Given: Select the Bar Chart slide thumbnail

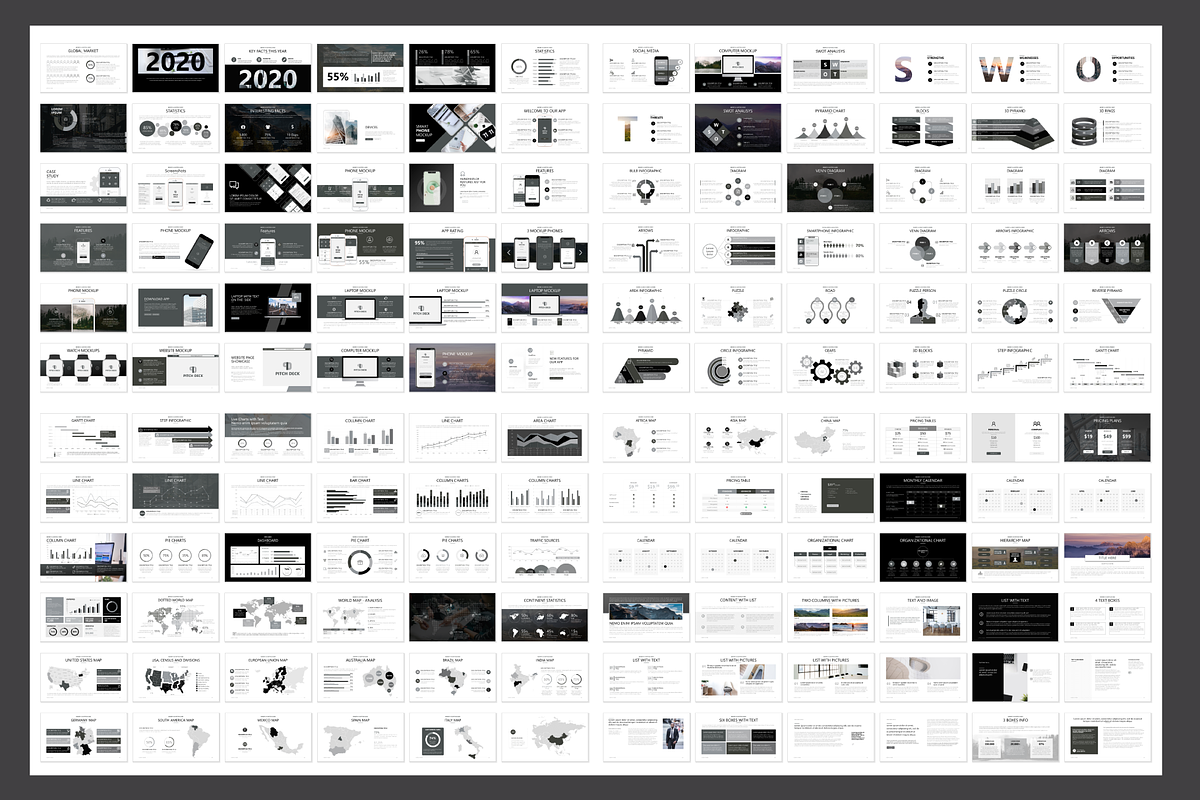Looking at the screenshot, I should pos(360,497).
